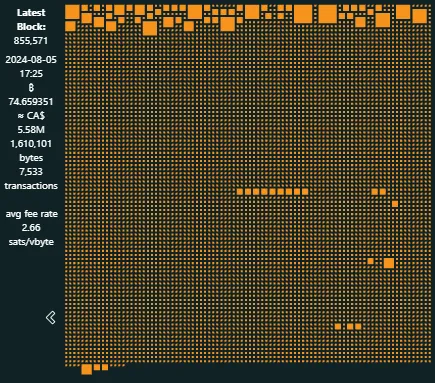This screenshot has height=383, width=435.
Task: Collapse block info with the left chevron
Action: pyautogui.click(x=51, y=318)
